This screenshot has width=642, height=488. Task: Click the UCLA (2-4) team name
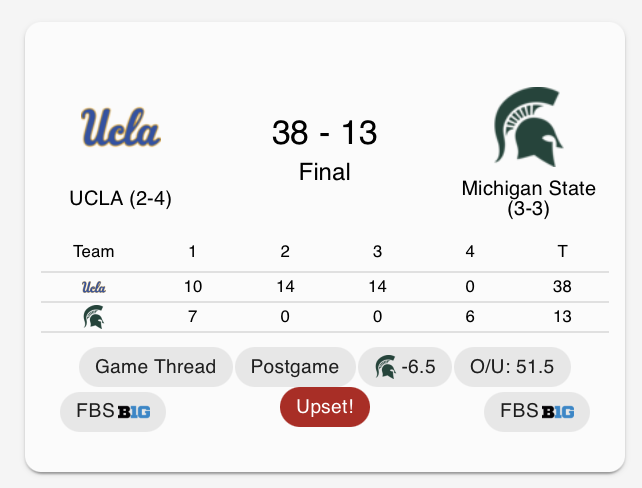click(120, 198)
